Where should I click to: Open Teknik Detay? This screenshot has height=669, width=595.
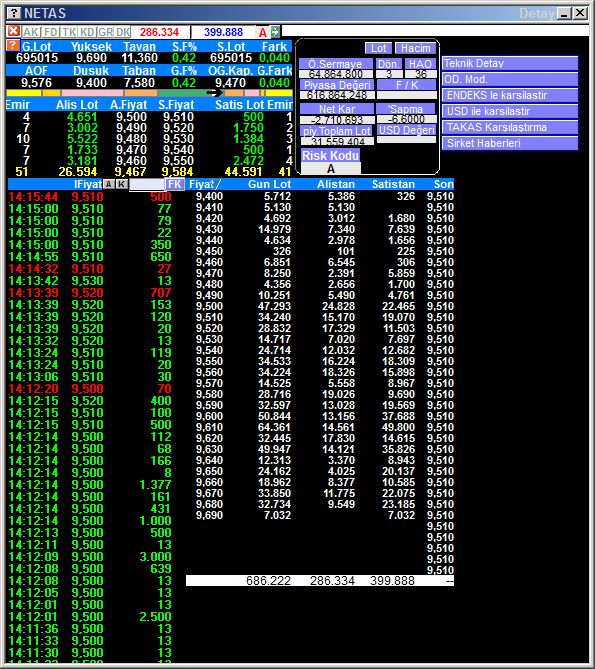click(510, 64)
